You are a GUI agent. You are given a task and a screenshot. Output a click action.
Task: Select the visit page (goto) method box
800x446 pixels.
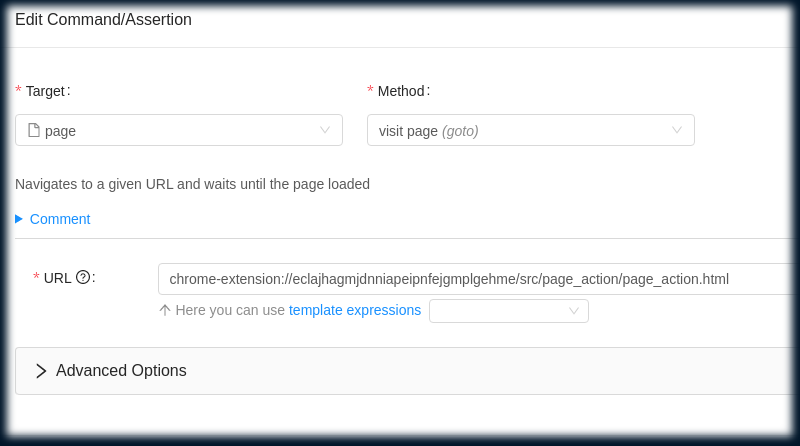click(531, 130)
